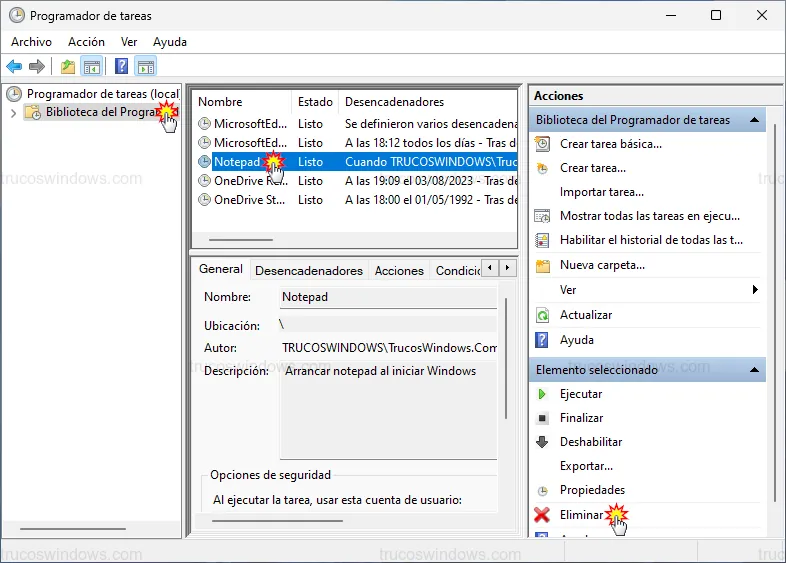Screen dimensions: 786x563
Task: Click the forward arrow toolbar icon
Action: pyautogui.click(x=37, y=67)
